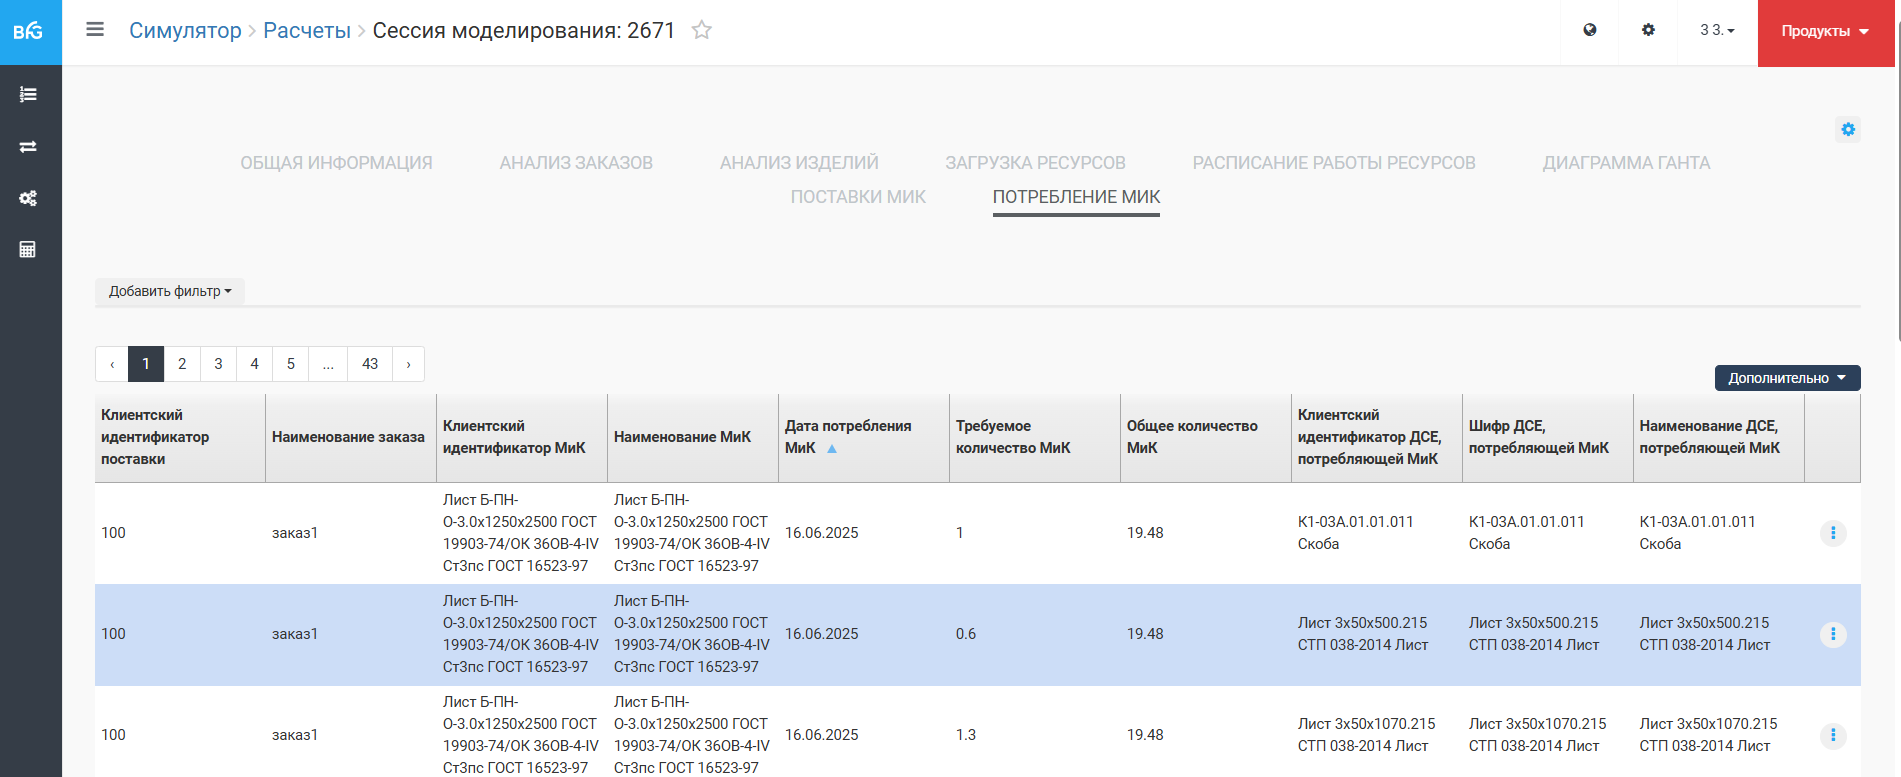This screenshot has height=777, width=1901.
Task: Switch to АНАЛИЗ ЗАКАЗОВ tab
Action: 576,163
